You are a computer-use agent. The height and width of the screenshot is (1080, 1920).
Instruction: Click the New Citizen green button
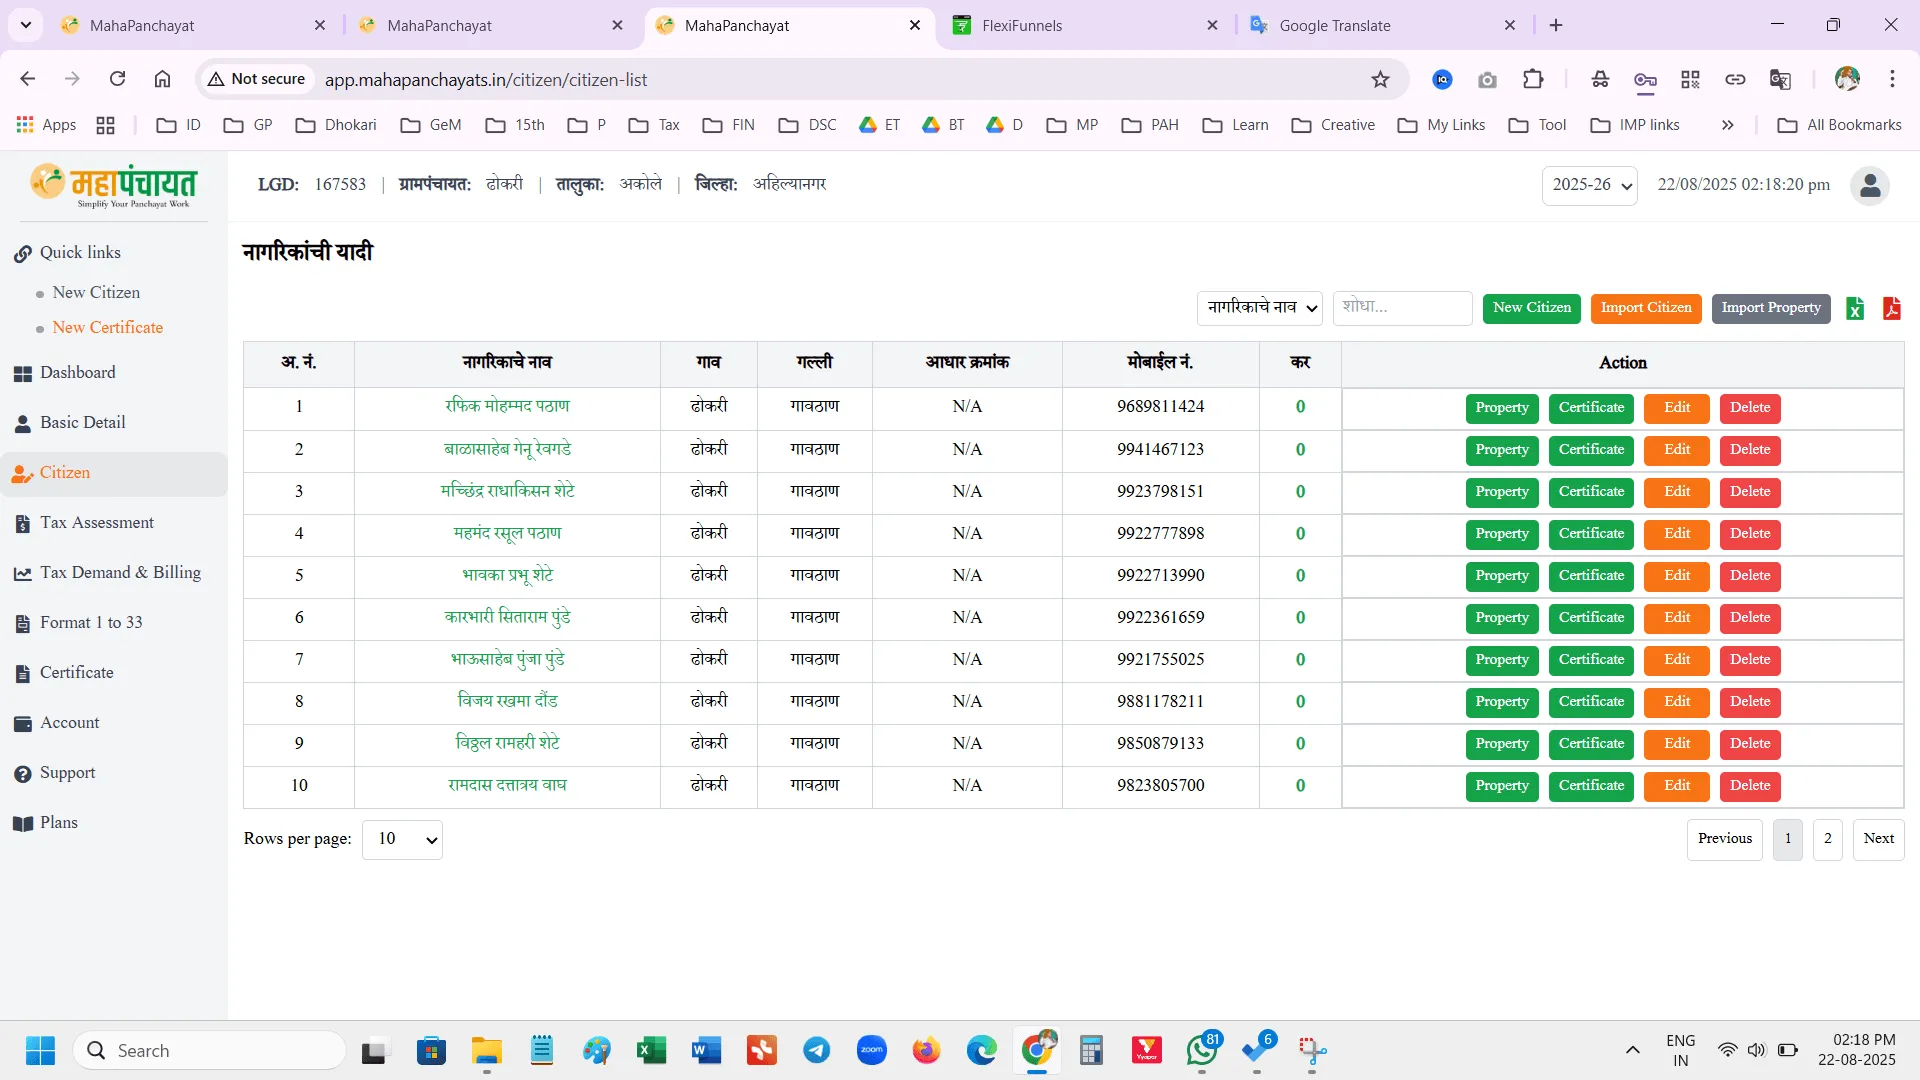coord(1531,308)
